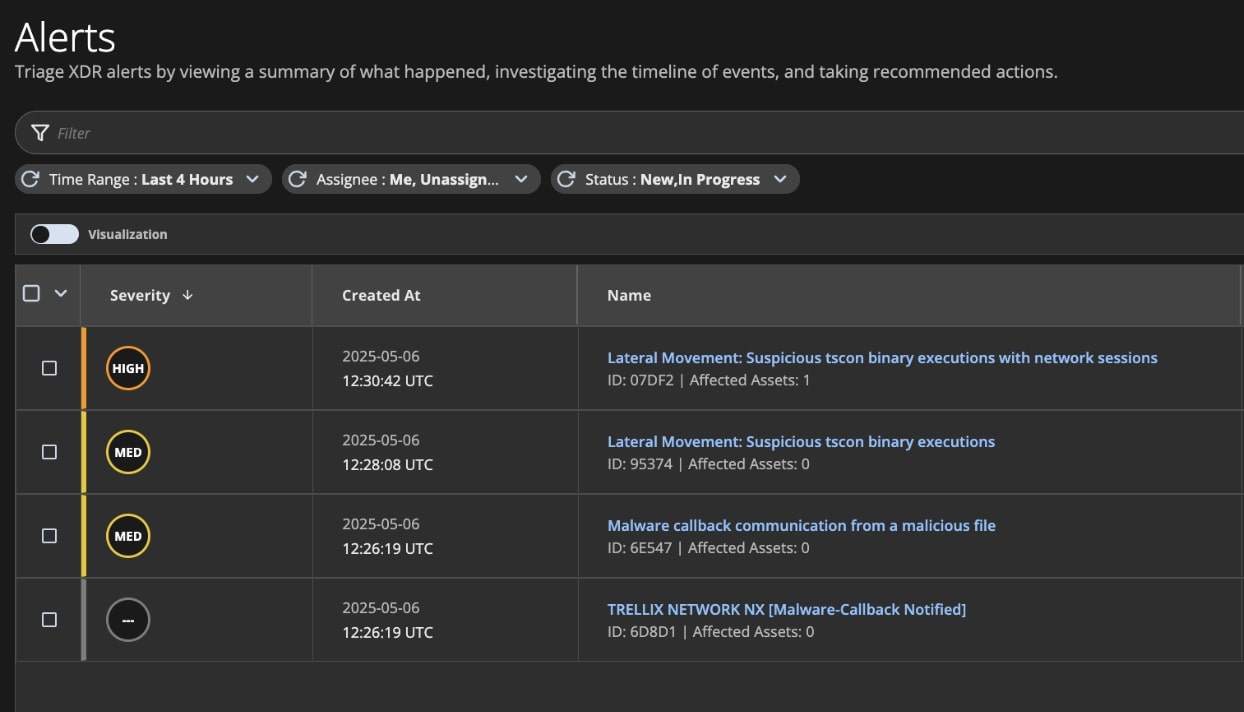This screenshot has height=712, width=1244.
Task: Open the Assignee filter dropdown
Action: pyautogui.click(x=521, y=179)
